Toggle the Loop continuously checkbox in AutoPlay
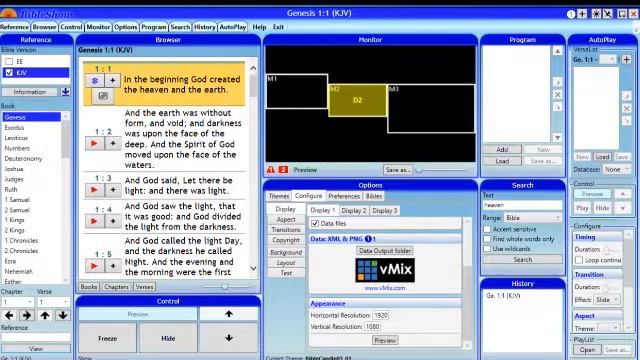The height and width of the screenshot is (360, 640). click(579, 260)
